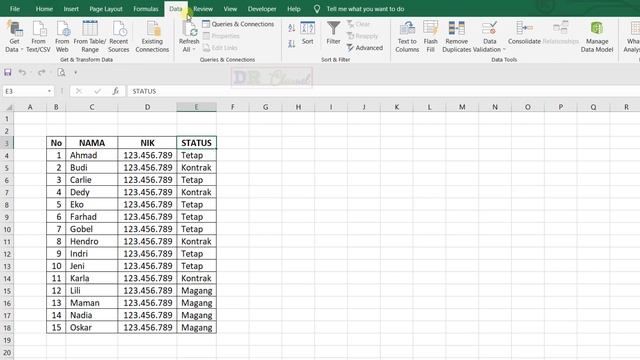
Task: Click the Insert Function fx icon
Action: pos(116,91)
